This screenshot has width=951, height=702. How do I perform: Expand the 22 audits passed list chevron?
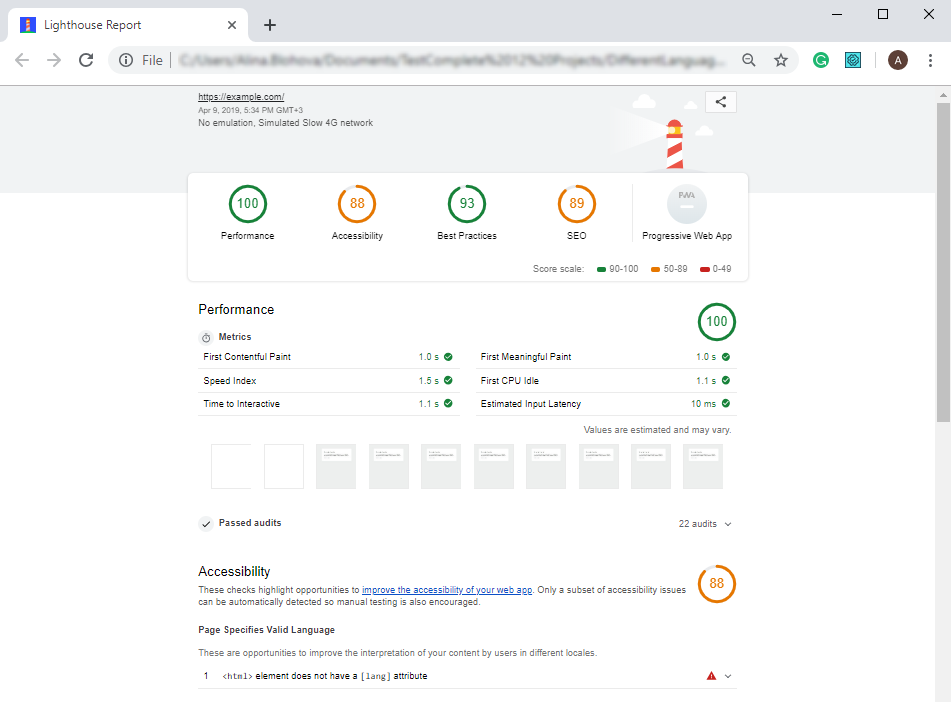pos(728,524)
